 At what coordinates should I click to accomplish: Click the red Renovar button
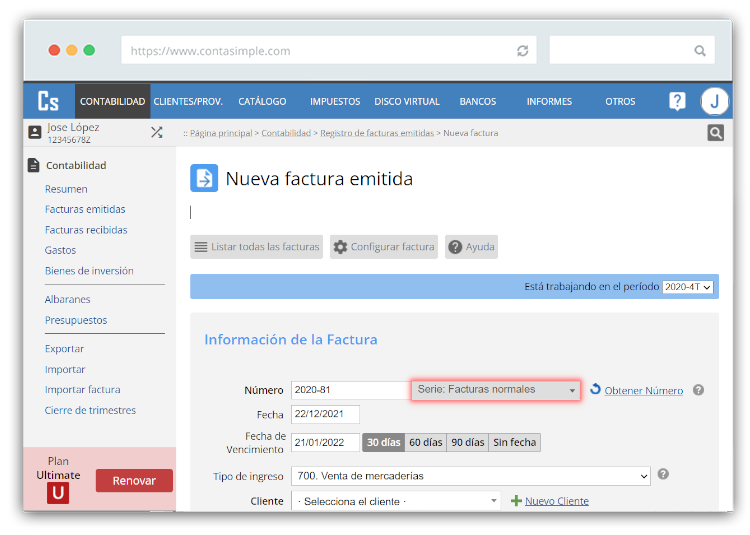(x=134, y=480)
